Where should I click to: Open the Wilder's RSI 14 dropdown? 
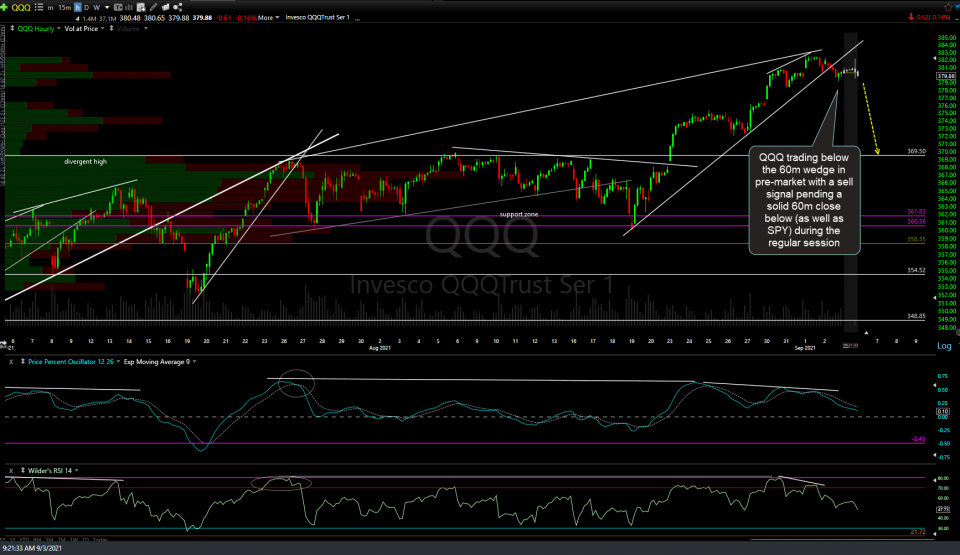[77, 471]
